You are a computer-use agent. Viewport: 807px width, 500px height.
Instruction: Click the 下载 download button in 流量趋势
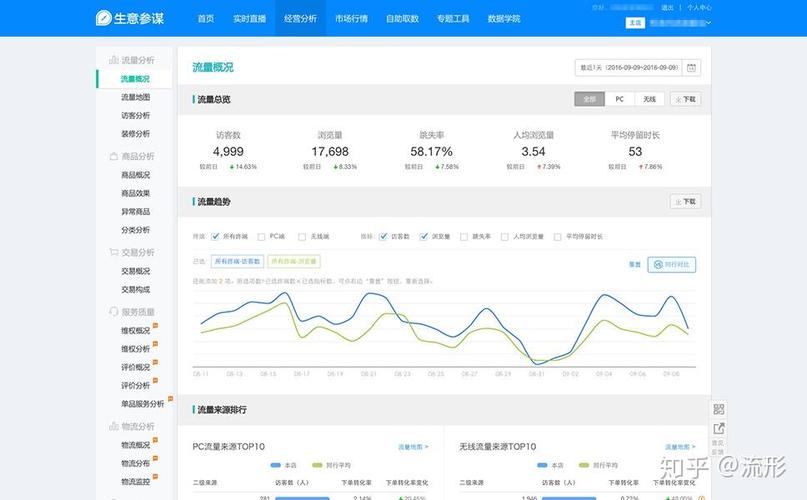click(685, 201)
